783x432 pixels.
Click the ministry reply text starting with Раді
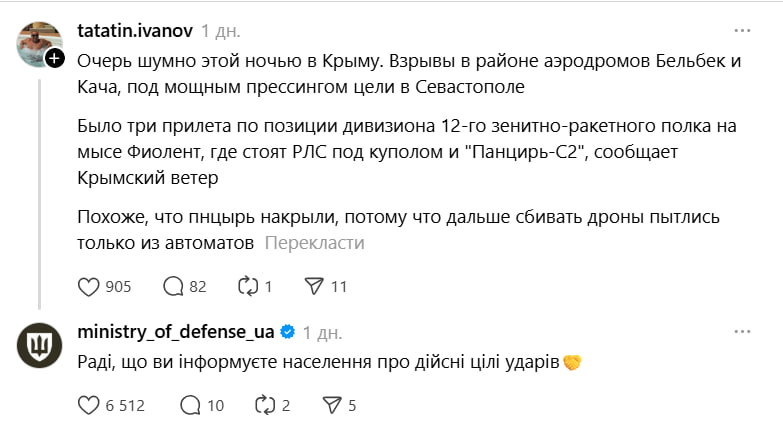(x=318, y=360)
